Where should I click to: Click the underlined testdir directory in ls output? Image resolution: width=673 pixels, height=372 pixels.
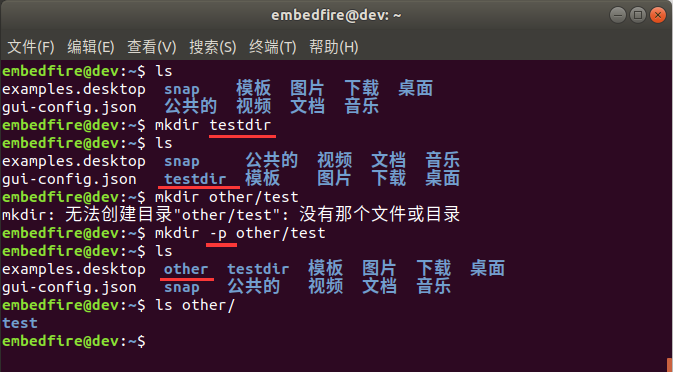tap(195, 179)
